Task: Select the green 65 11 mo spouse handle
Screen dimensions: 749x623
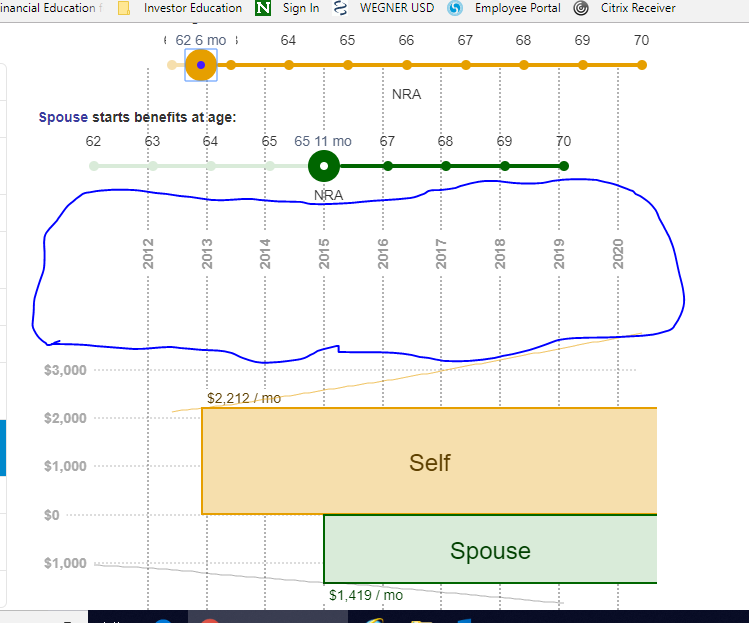Action: point(324,166)
